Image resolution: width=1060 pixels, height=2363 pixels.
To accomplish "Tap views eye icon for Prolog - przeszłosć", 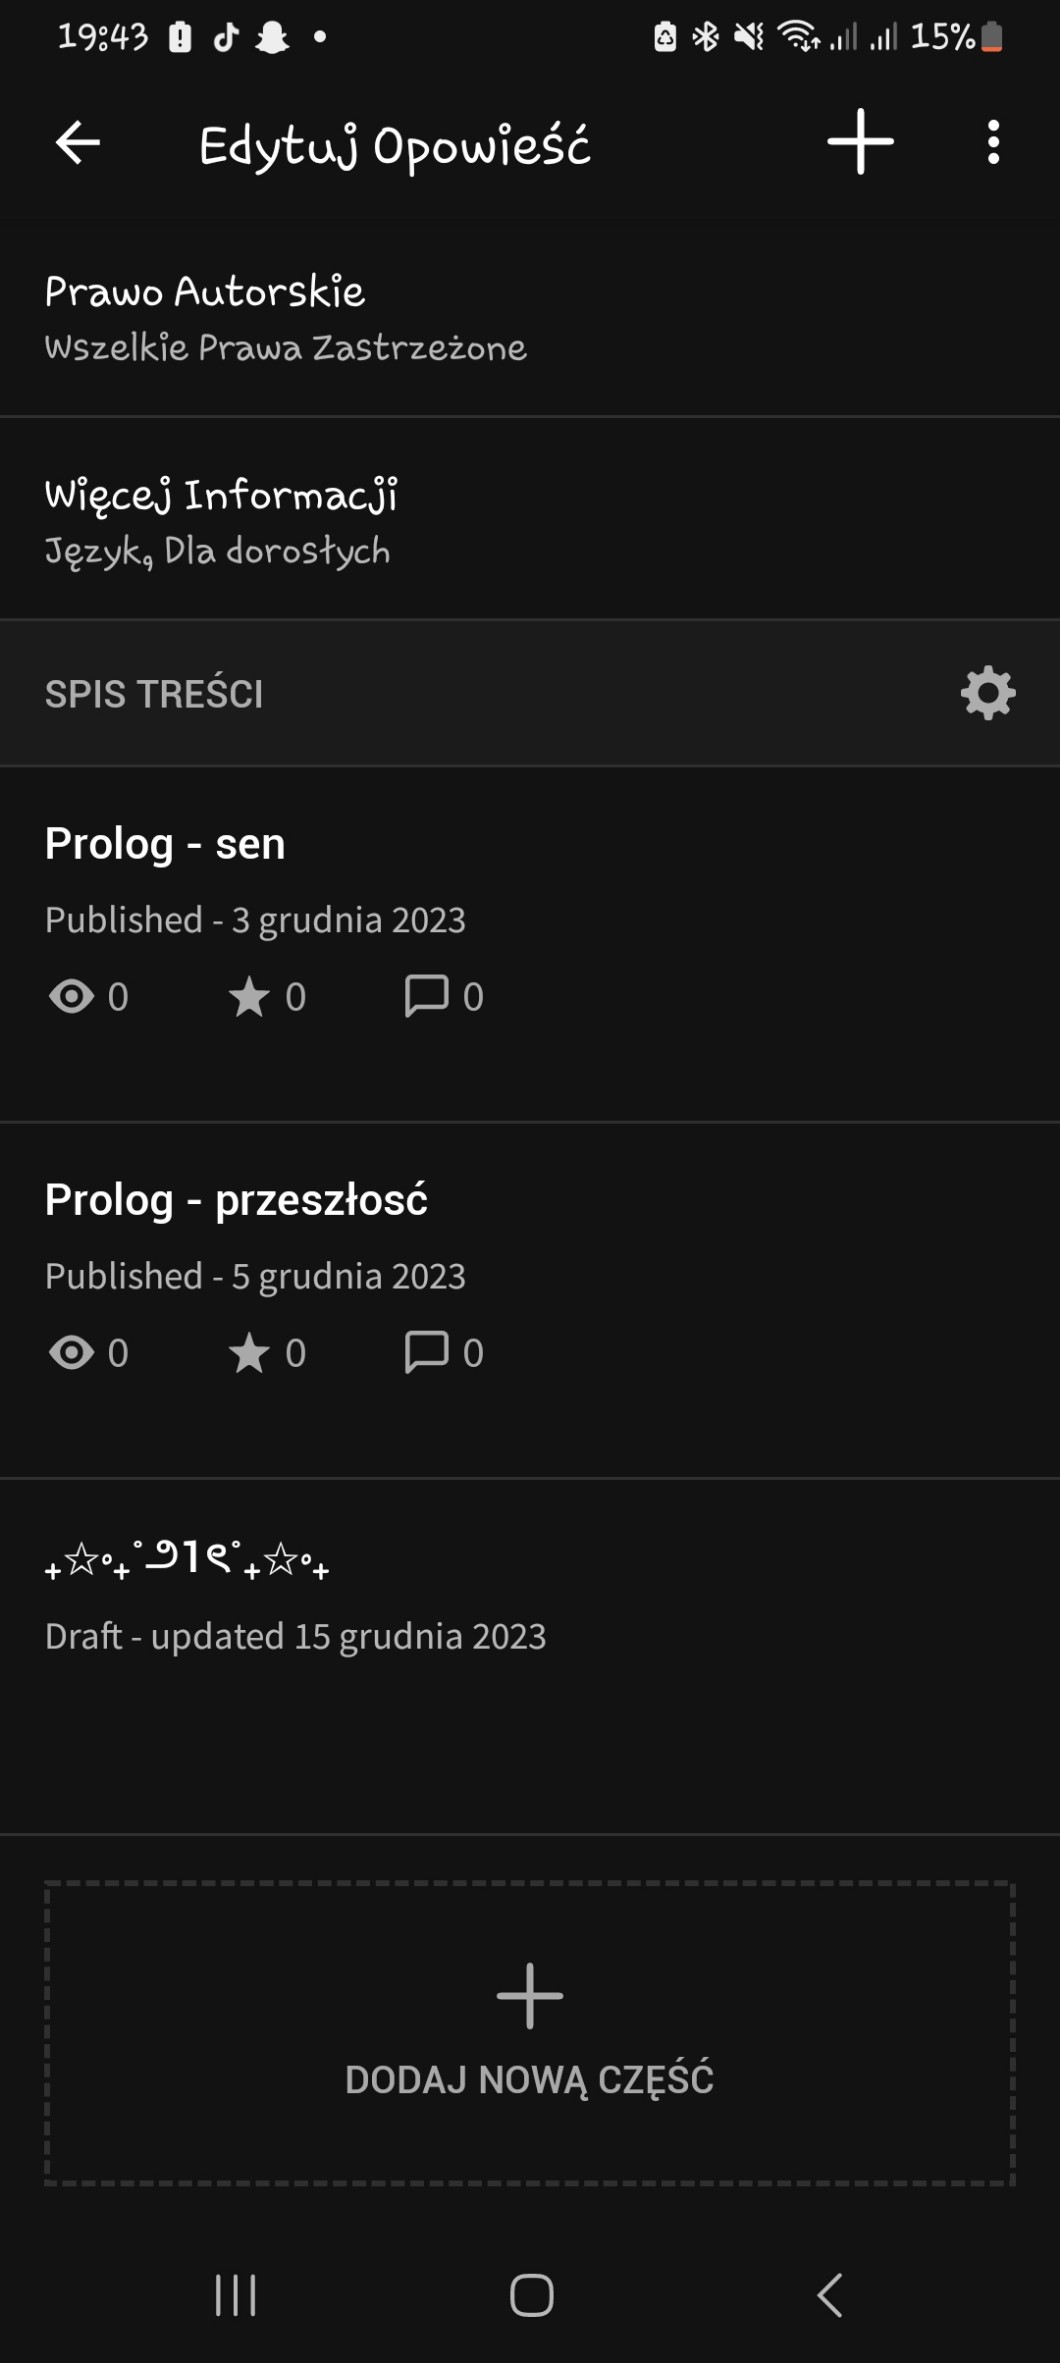I will coord(71,1353).
